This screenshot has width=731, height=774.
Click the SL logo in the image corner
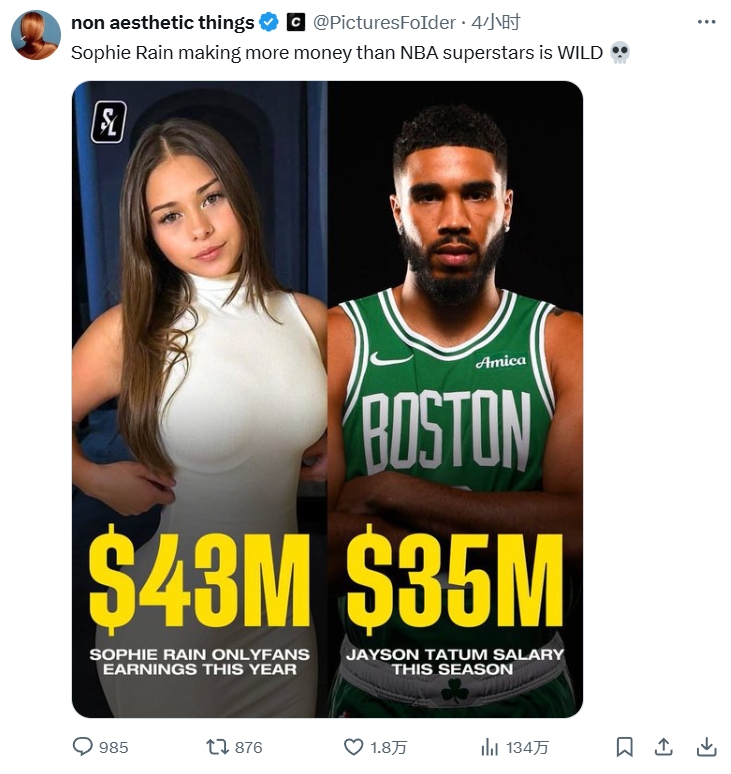pos(108,122)
